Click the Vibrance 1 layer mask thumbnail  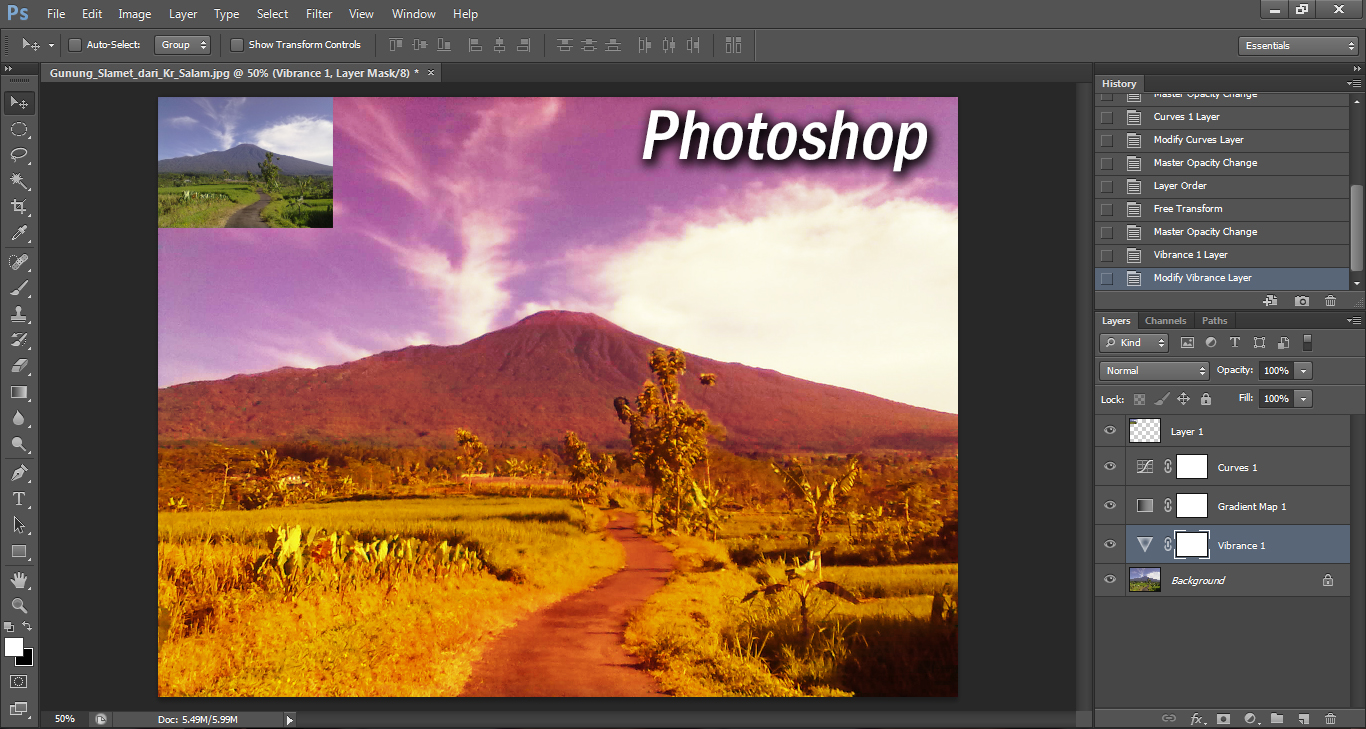[1191, 544]
